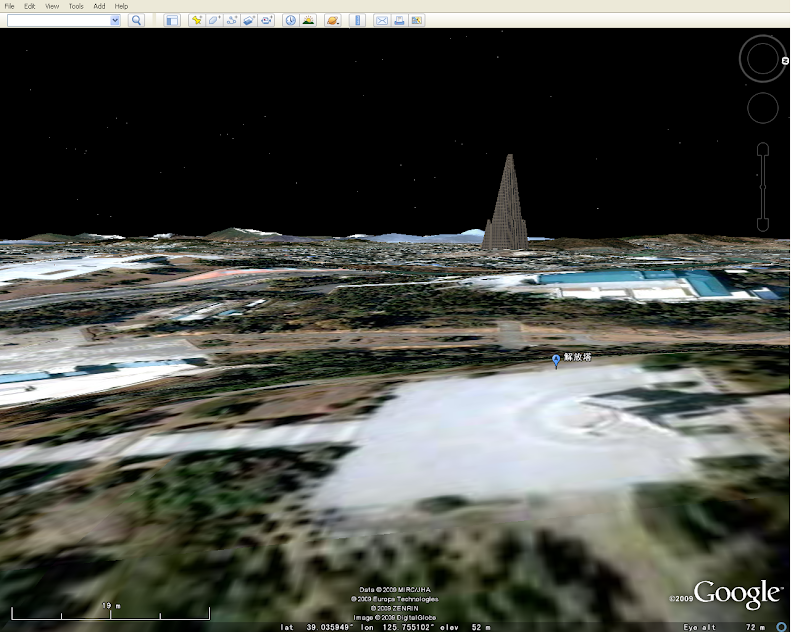Expand the search history dropdown arrow
The width and height of the screenshot is (800, 632).
pos(115,20)
